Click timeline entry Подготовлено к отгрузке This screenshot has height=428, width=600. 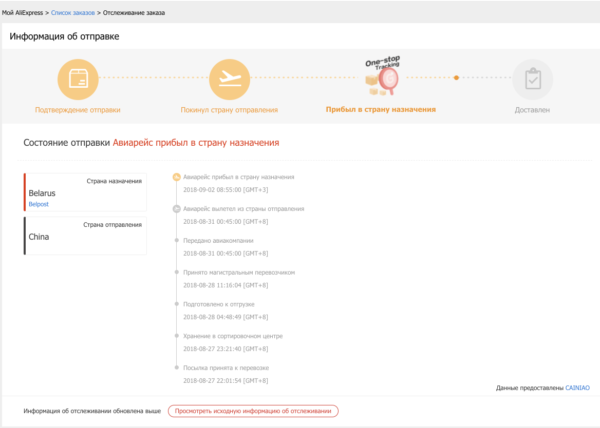click(218, 304)
